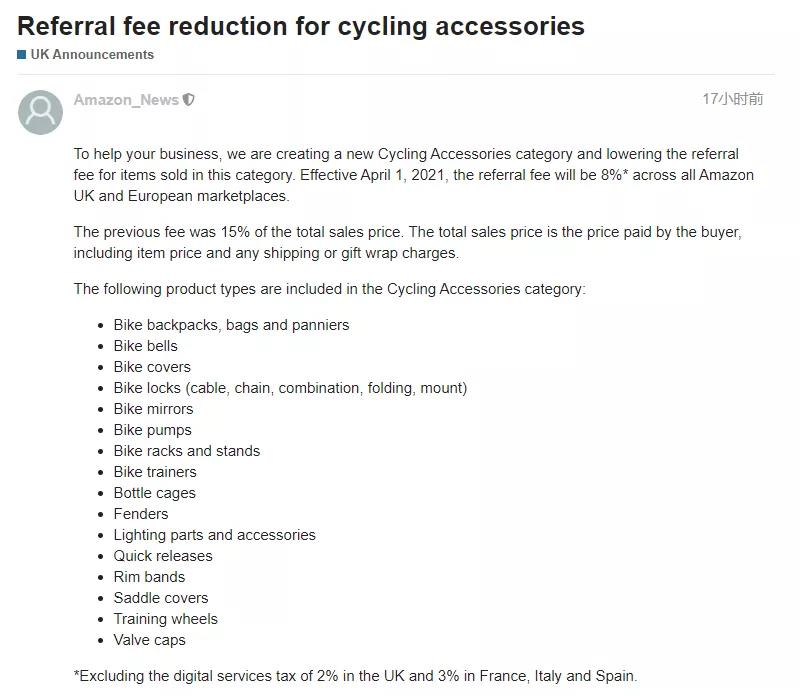This screenshot has width=800, height=696.
Task: Click the Training wheels list item
Action: pos(166,619)
